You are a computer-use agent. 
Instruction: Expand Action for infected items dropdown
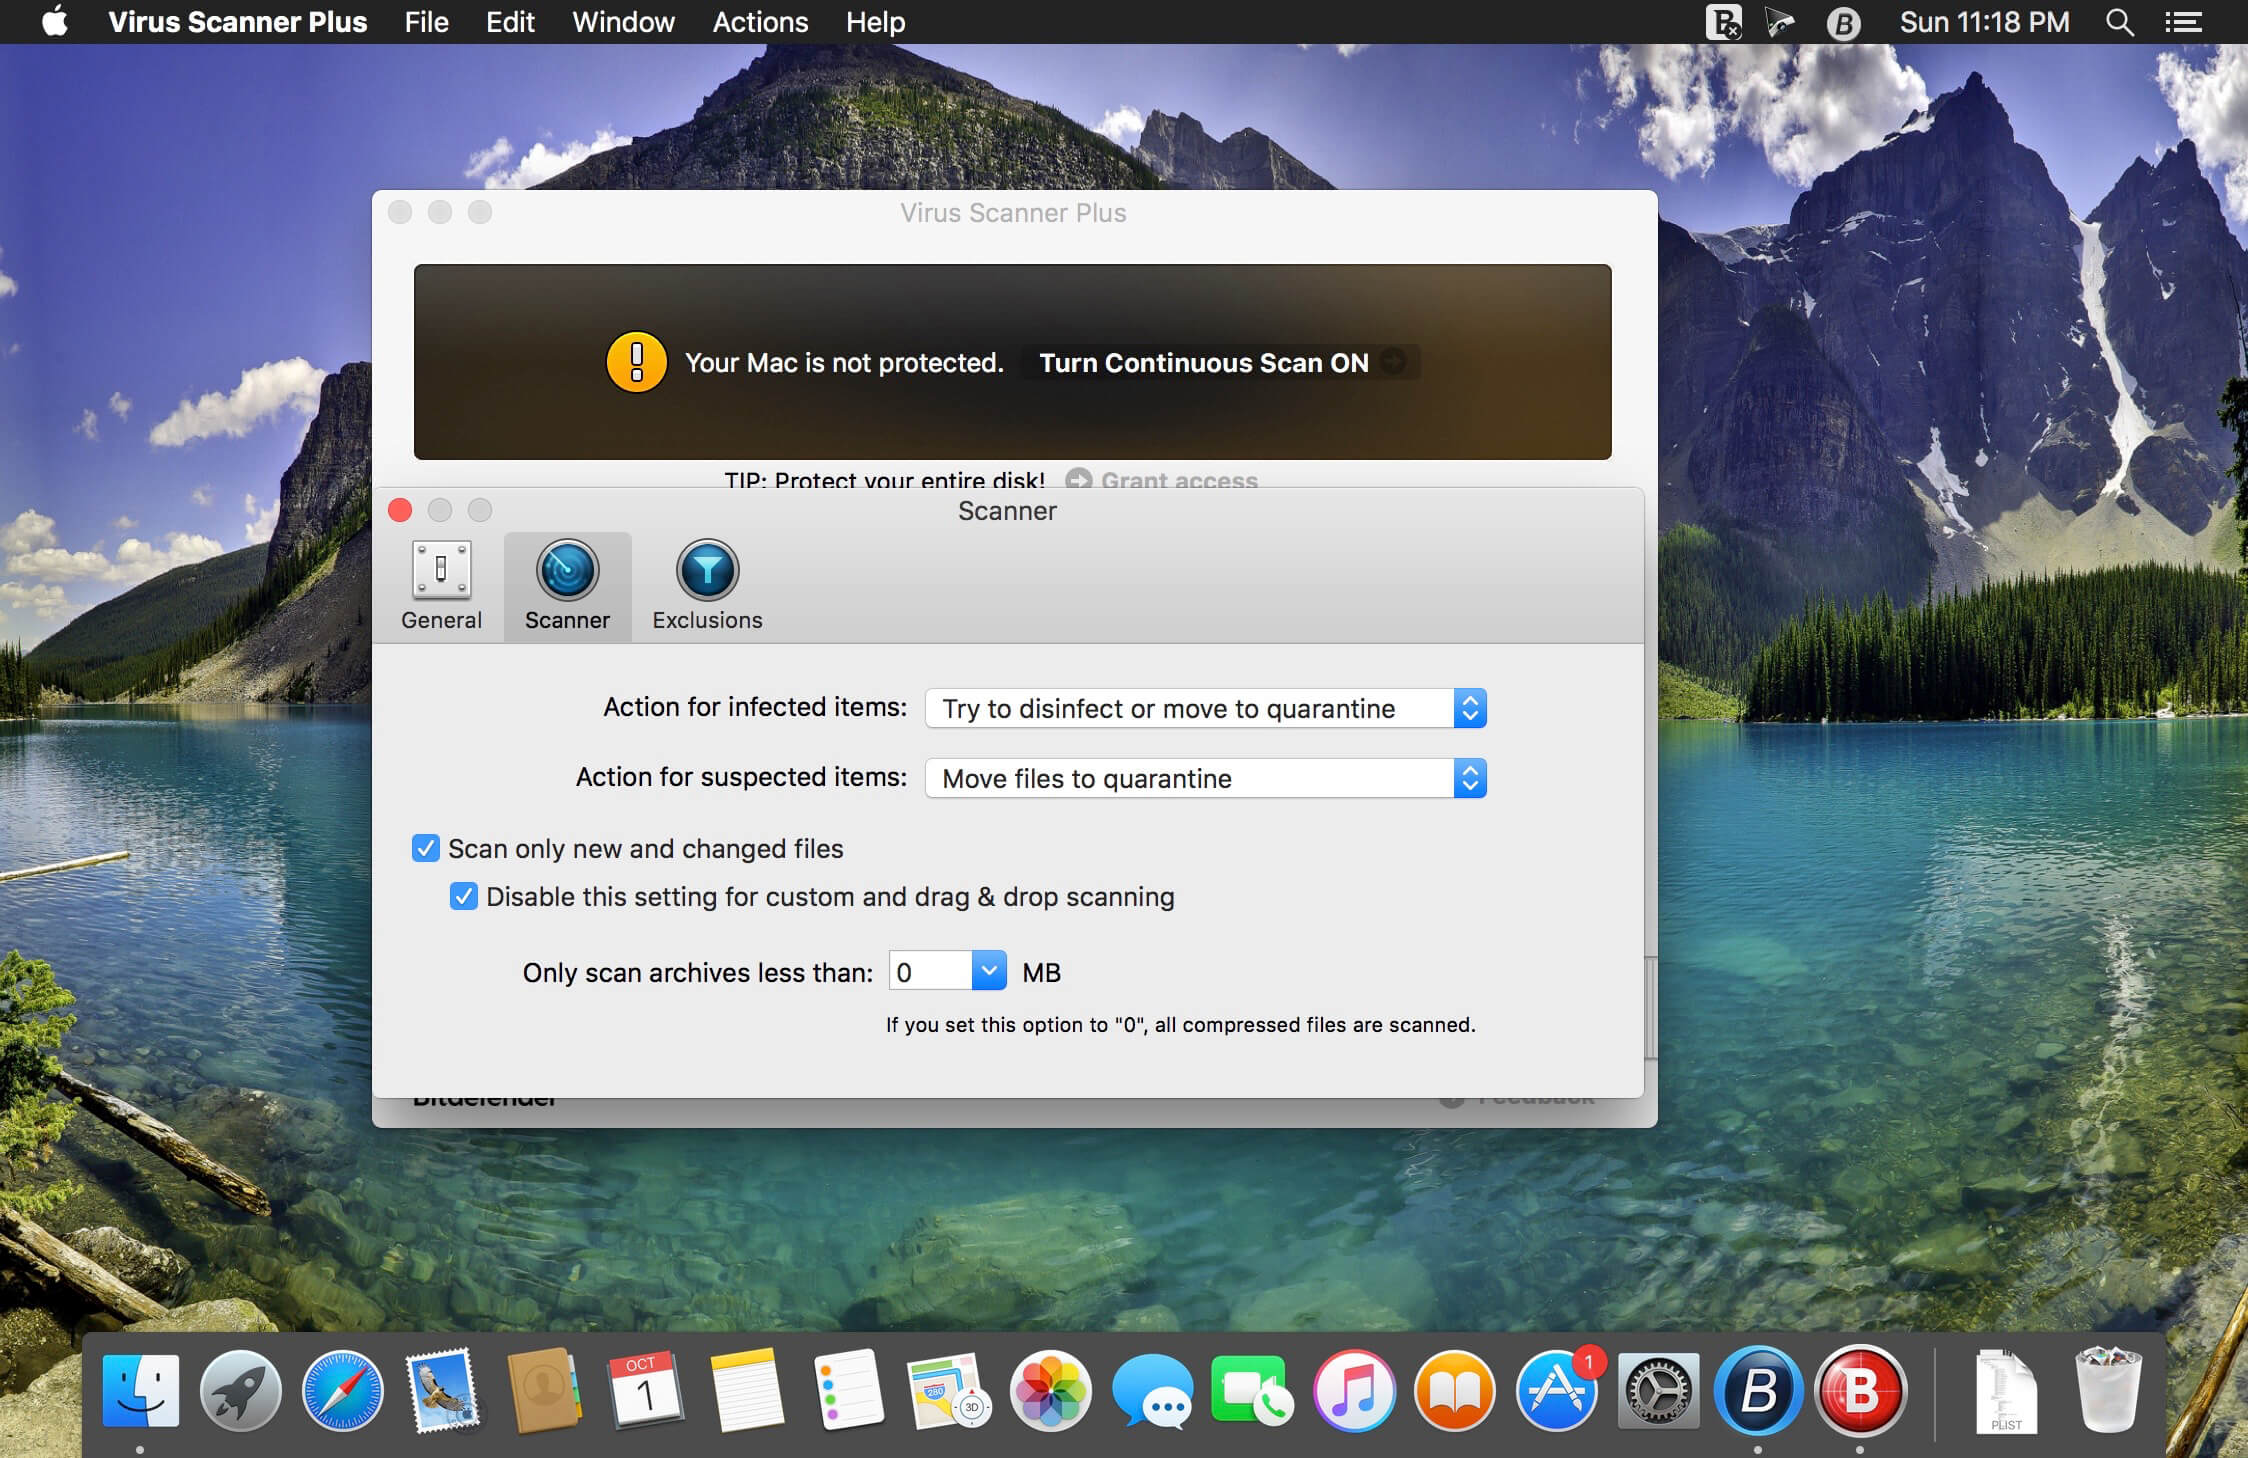point(1205,708)
